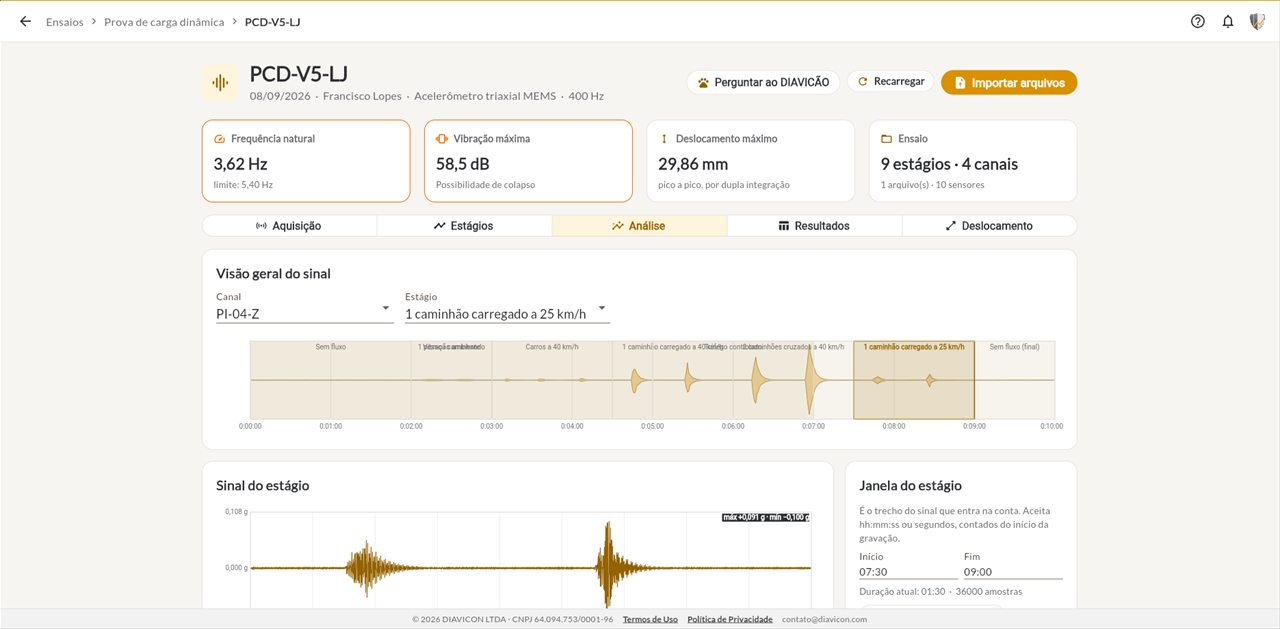Click the Visão geral do sinal heading
The width and height of the screenshot is (1280, 629).
[x=273, y=273]
